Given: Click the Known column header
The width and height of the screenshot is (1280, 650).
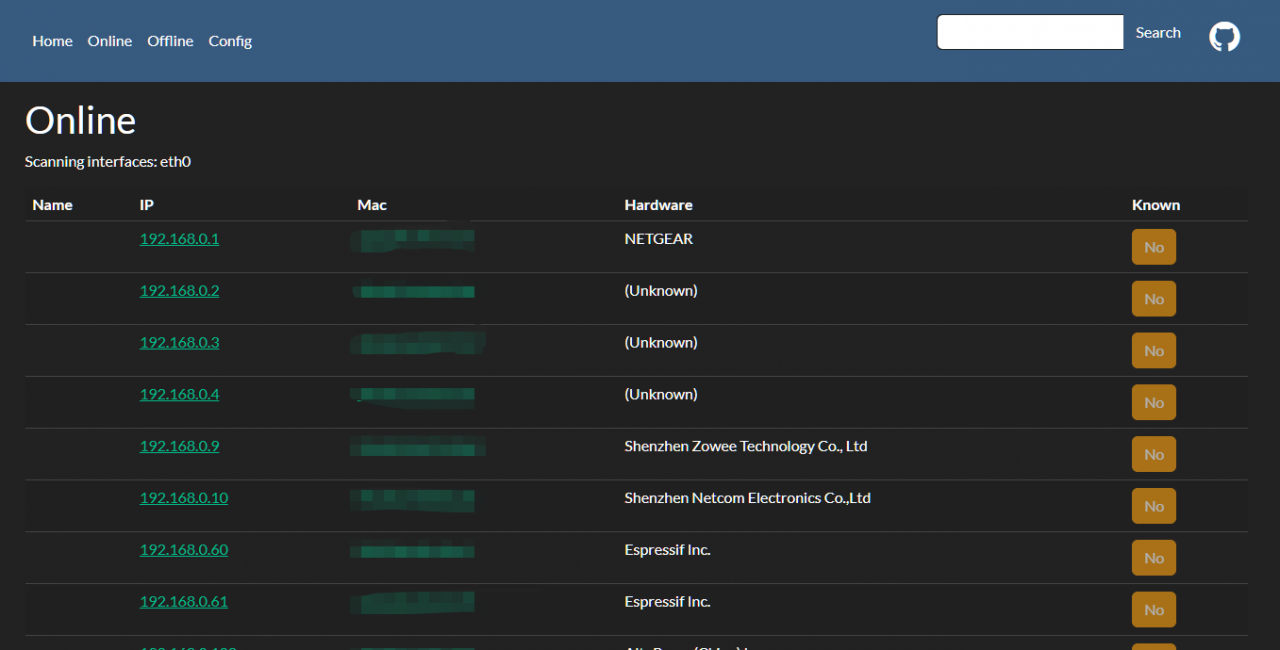Looking at the screenshot, I should (1156, 205).
